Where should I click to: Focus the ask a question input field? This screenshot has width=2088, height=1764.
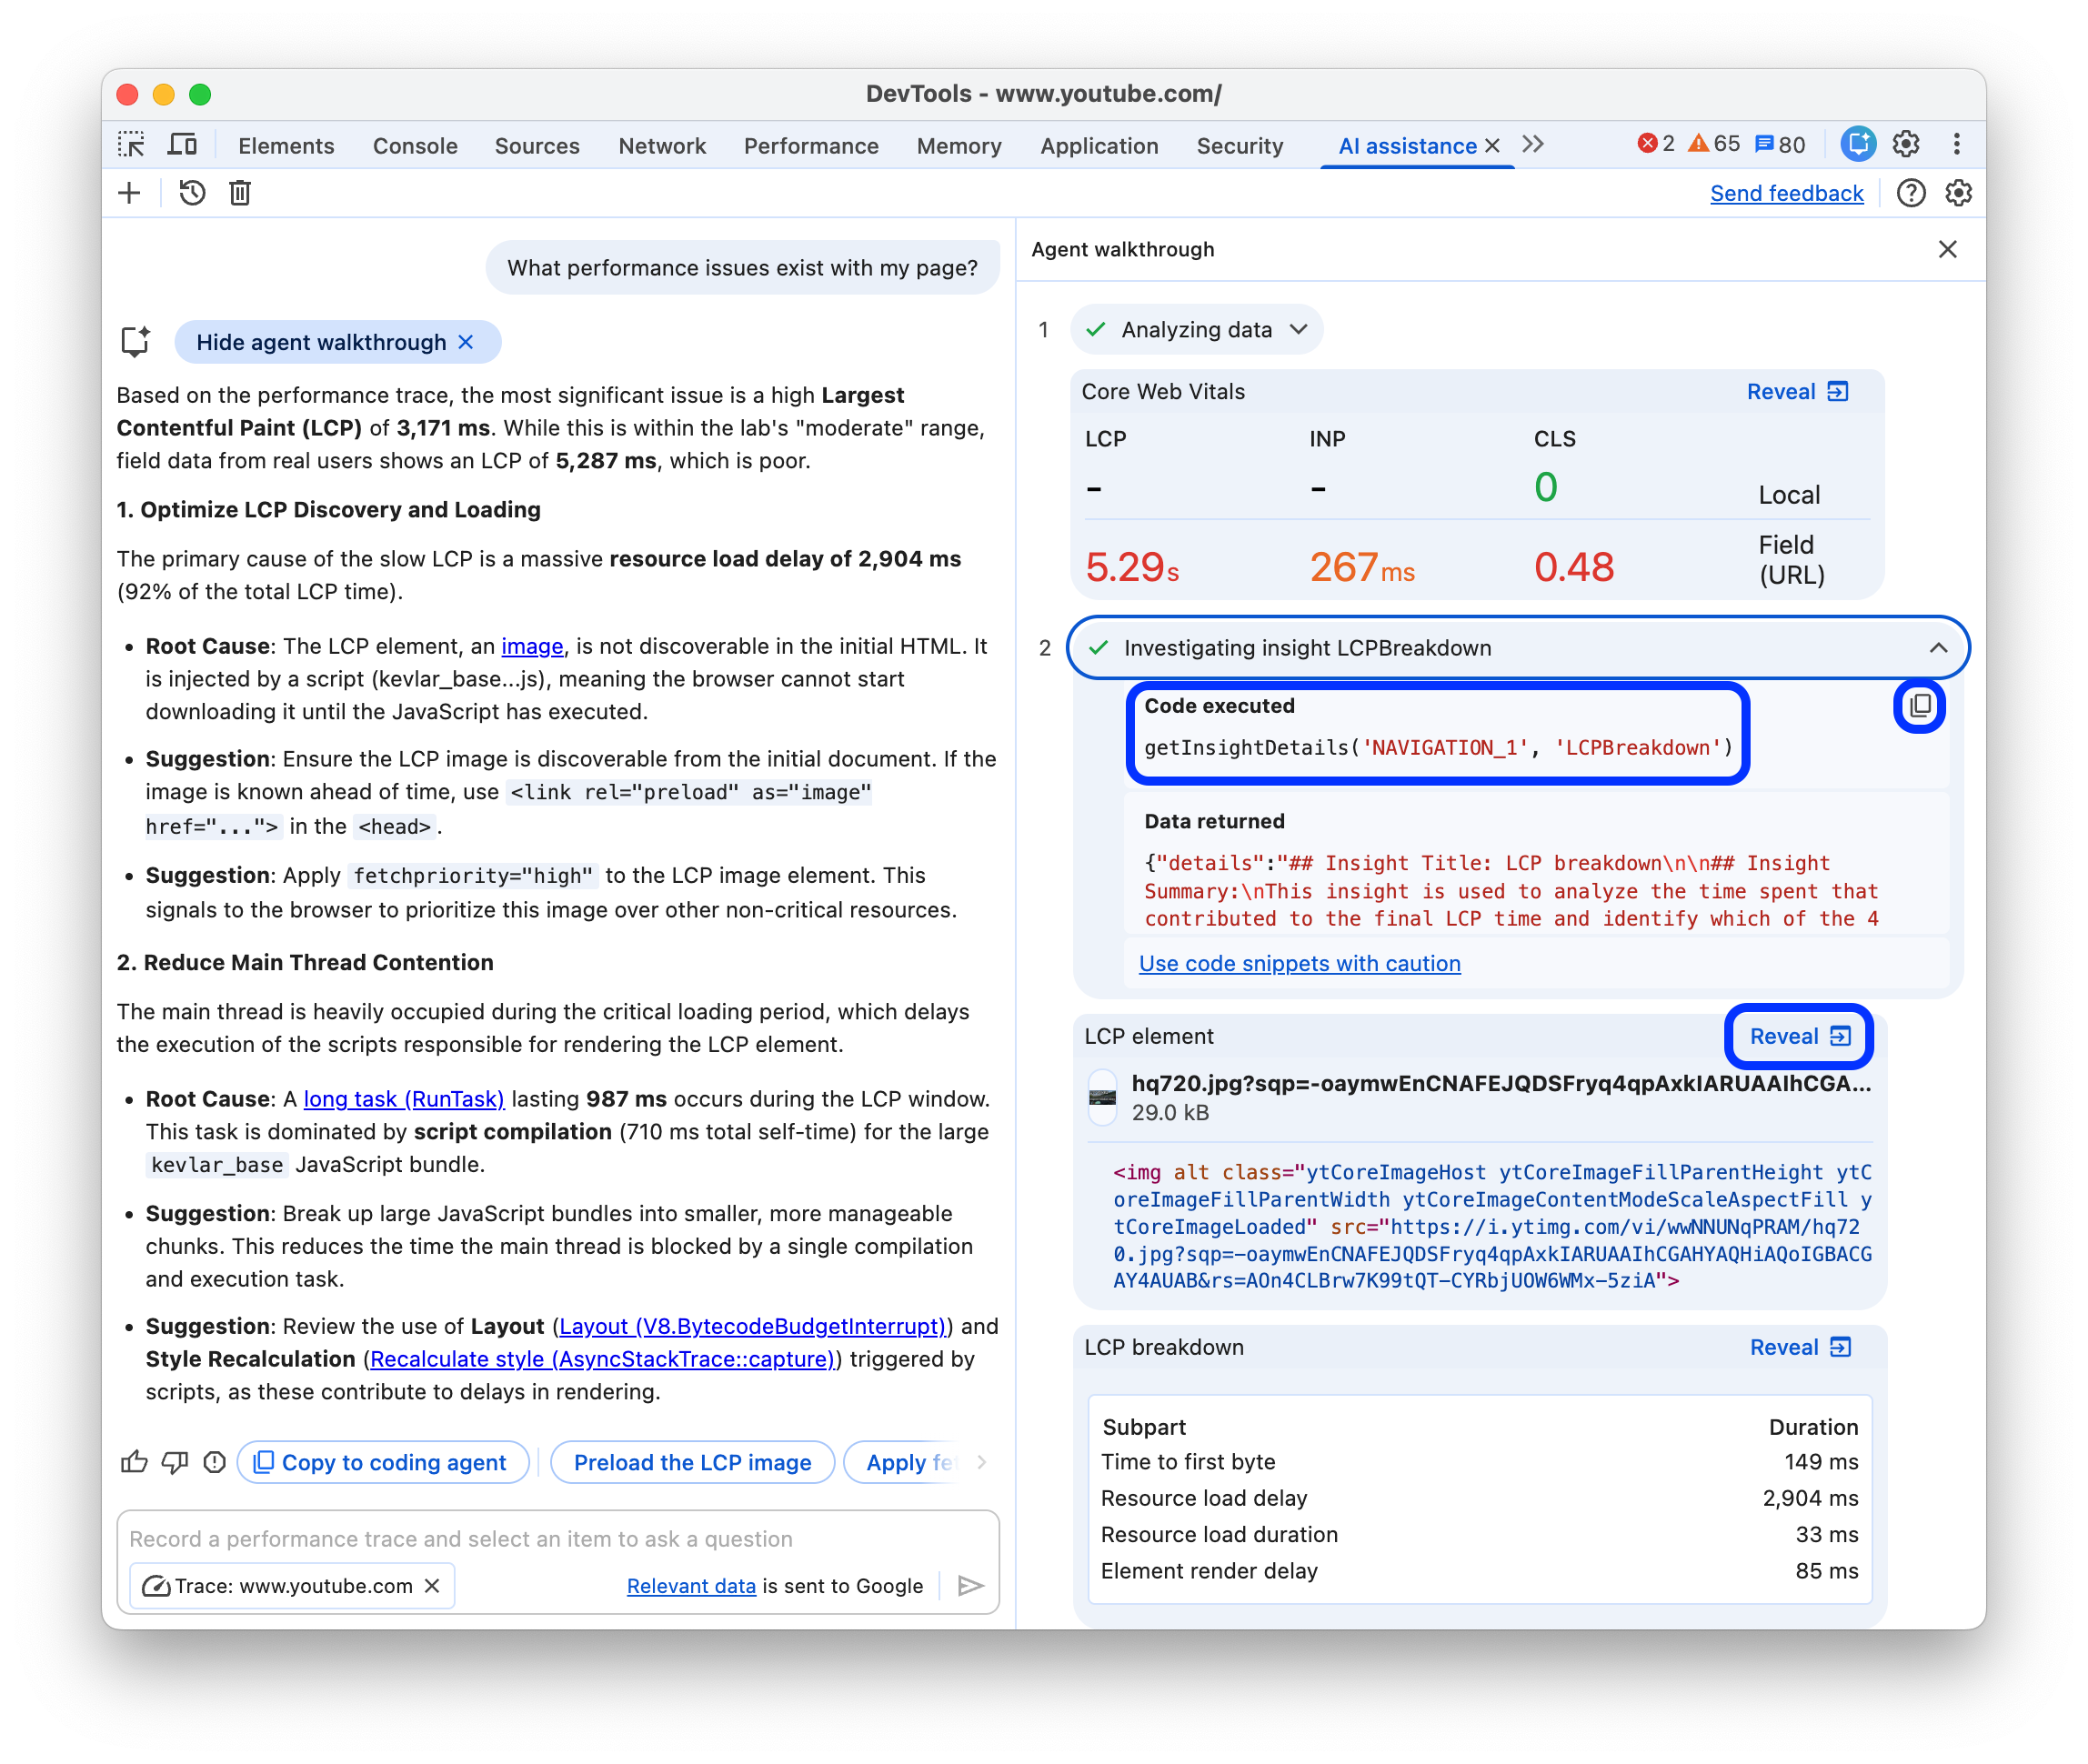(558, 1539)
